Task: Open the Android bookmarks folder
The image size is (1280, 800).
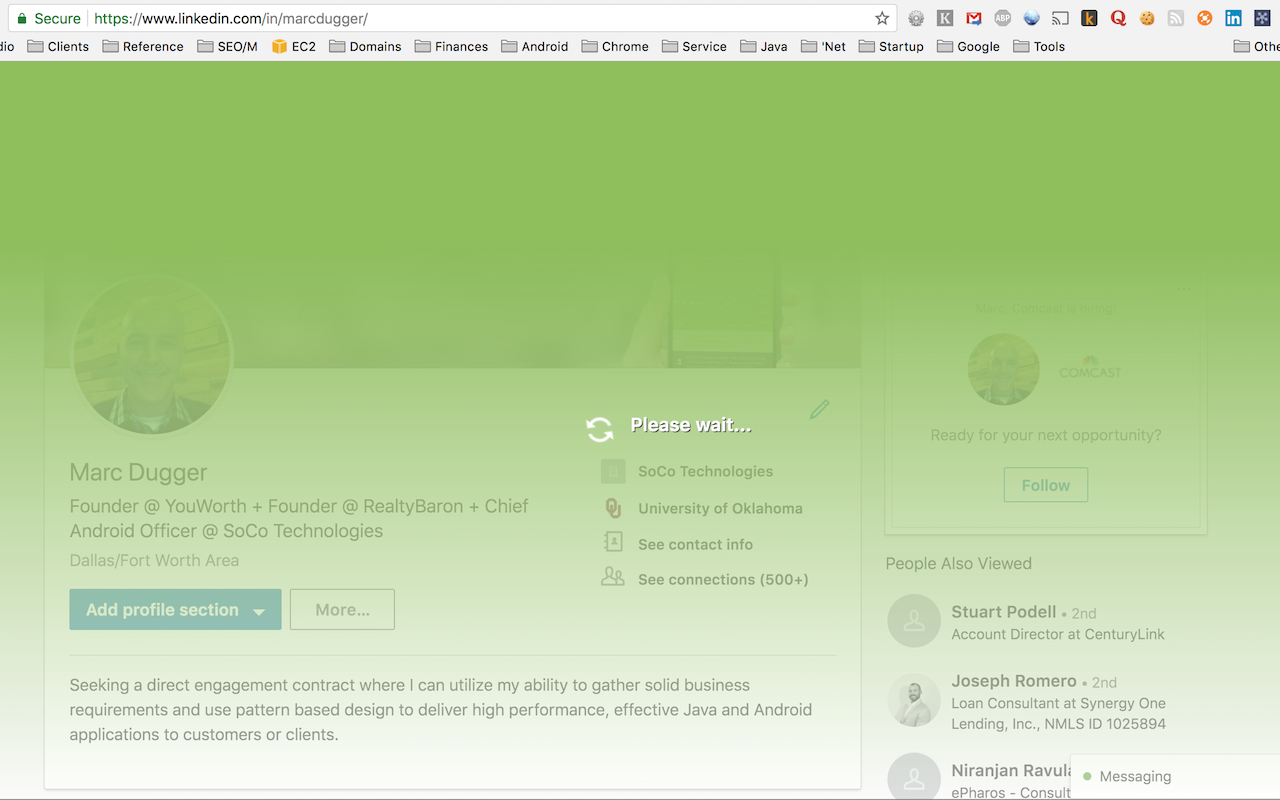Action: point(535,46)
